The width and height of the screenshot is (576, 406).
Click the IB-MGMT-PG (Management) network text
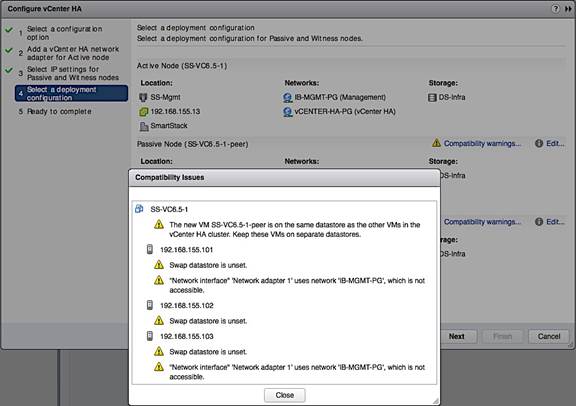coord(340,97)
